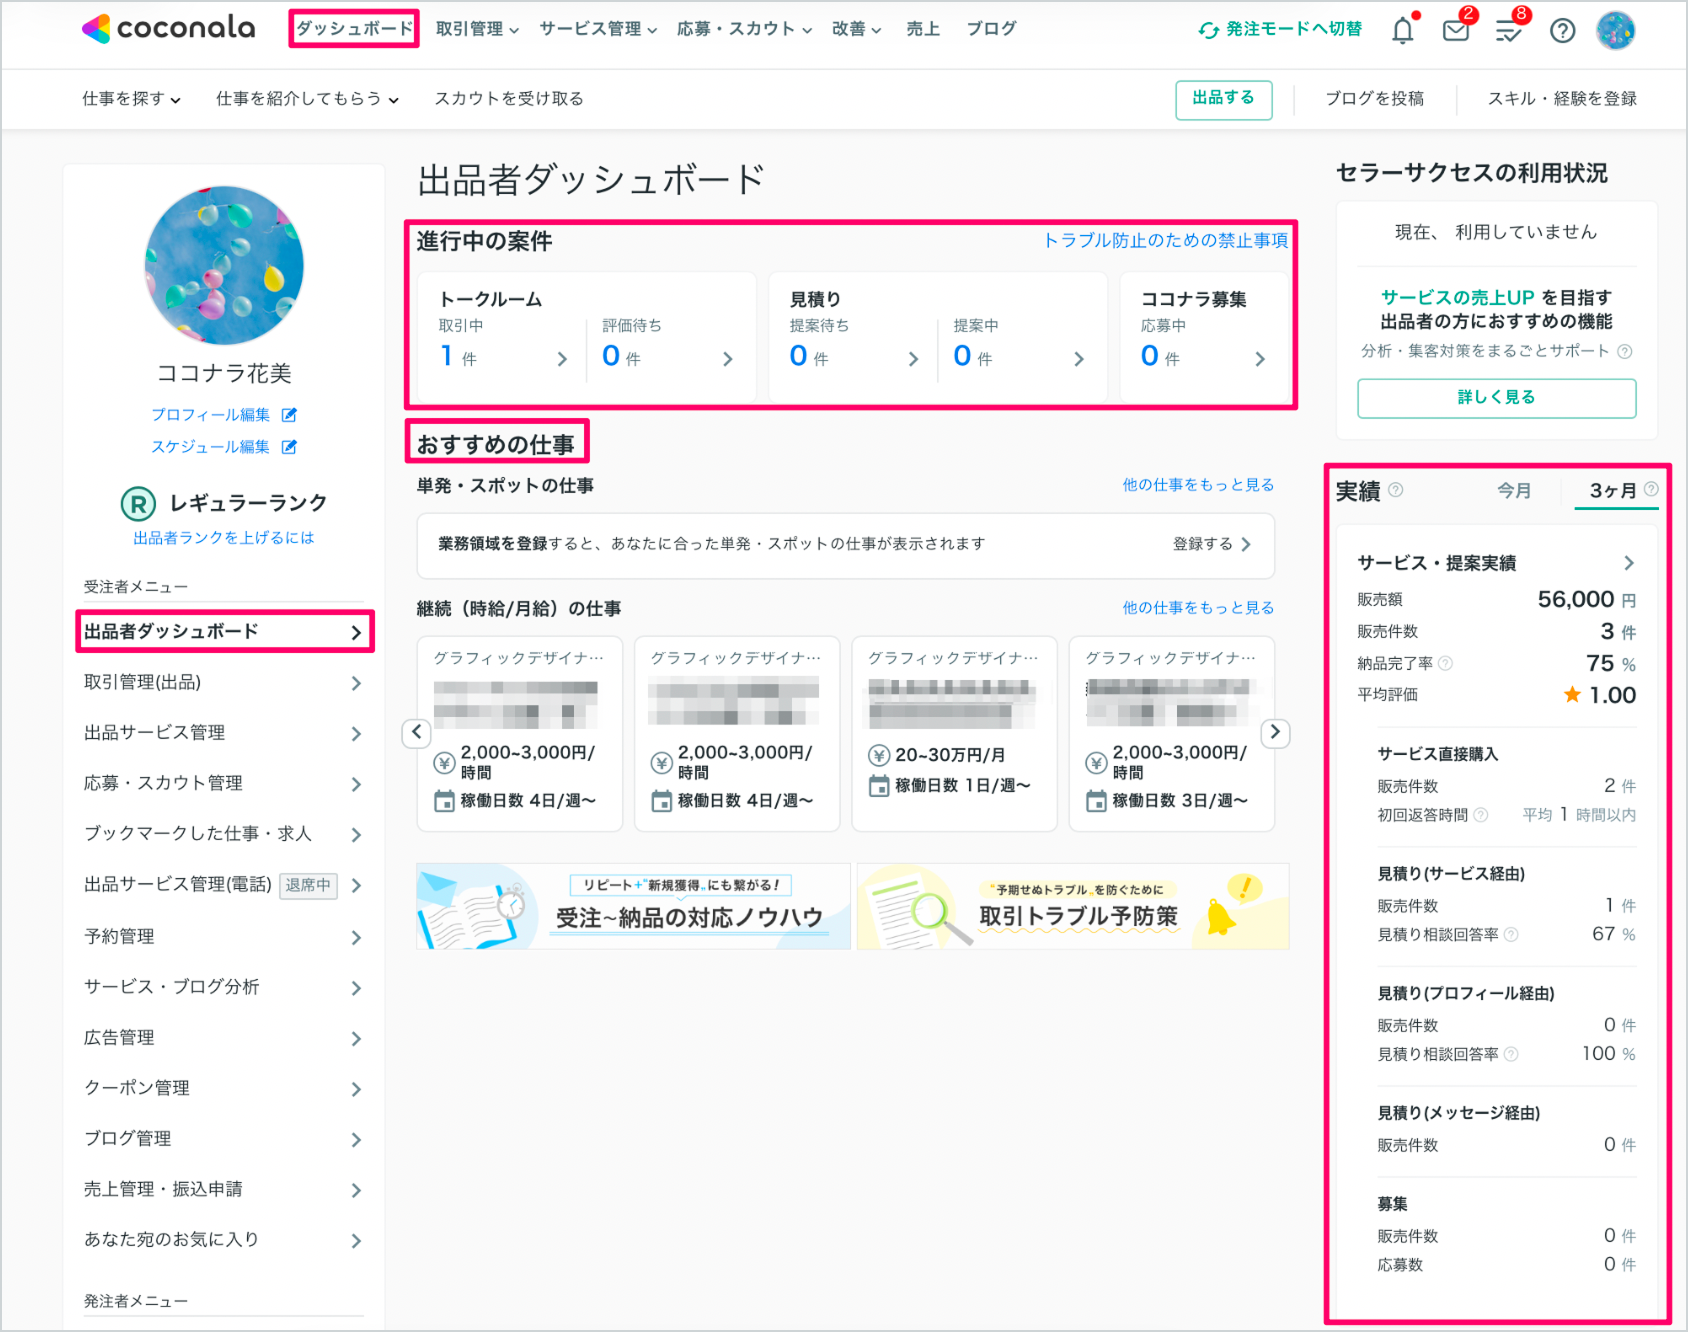Screen dimensions: 1688x1332
Task: Click the 詳しく見る button
Action: point(1496,398)
